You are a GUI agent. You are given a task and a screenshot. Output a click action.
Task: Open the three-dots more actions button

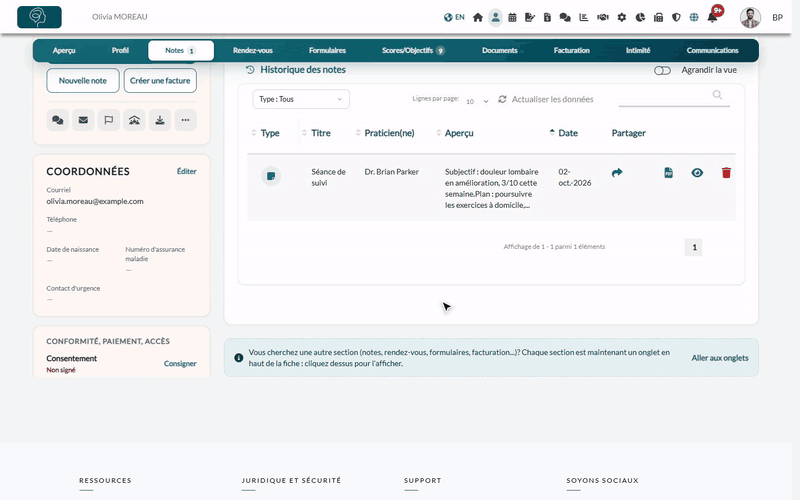[x=185, y=120]
